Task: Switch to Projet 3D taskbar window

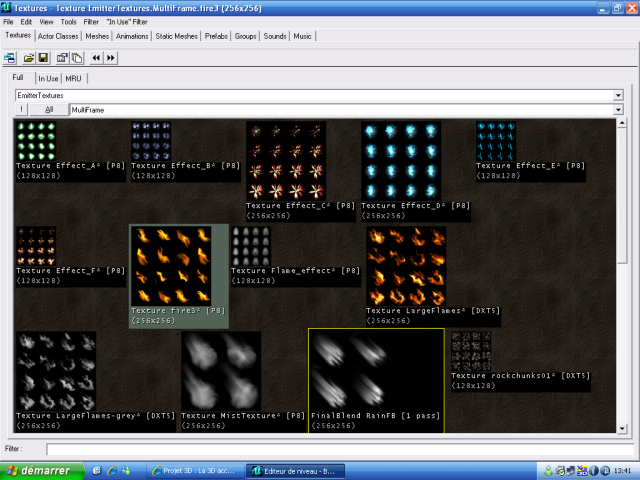Action: coord(194,471)
